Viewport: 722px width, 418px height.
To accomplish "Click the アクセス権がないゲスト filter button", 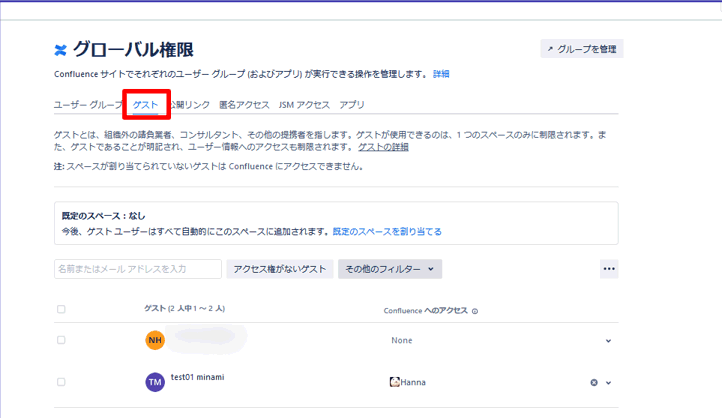I will point(280,269).
